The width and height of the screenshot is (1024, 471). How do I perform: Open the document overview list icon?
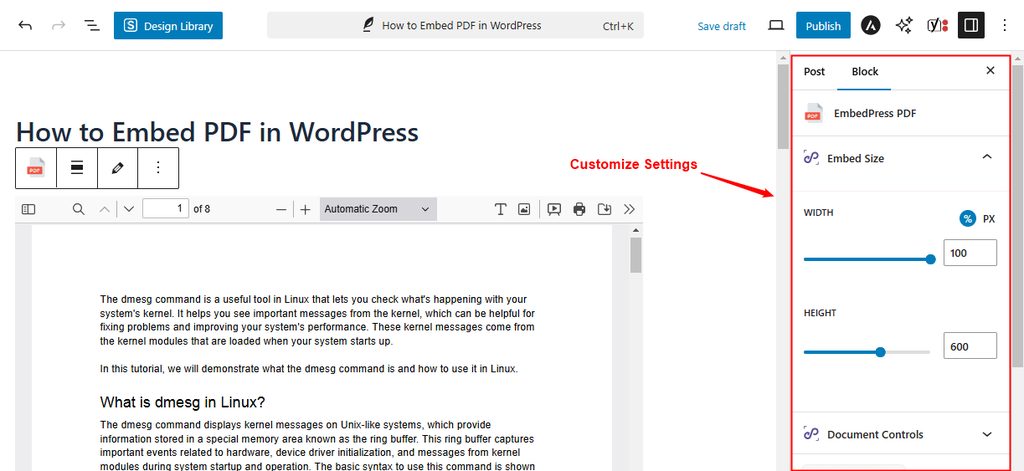(x=92, y=25)
